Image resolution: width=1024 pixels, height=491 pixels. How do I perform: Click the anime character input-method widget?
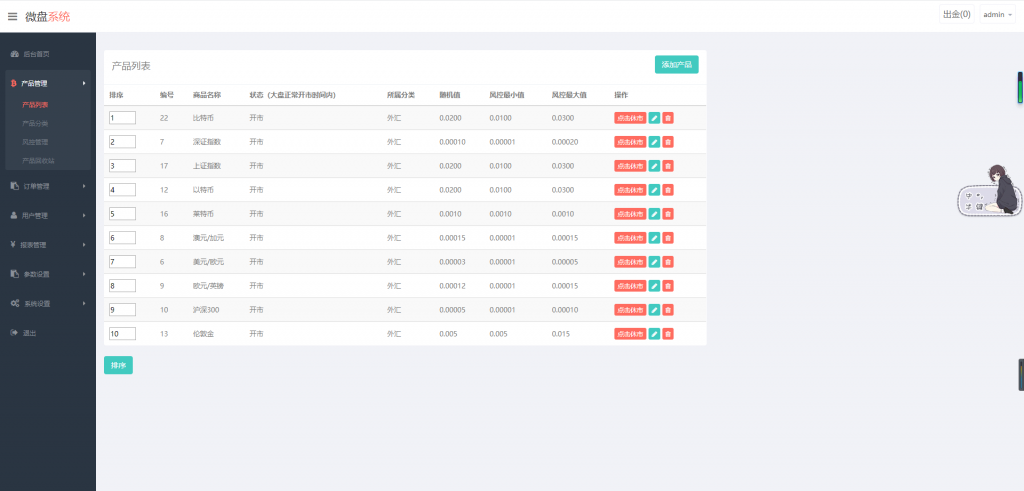point(991,191)
